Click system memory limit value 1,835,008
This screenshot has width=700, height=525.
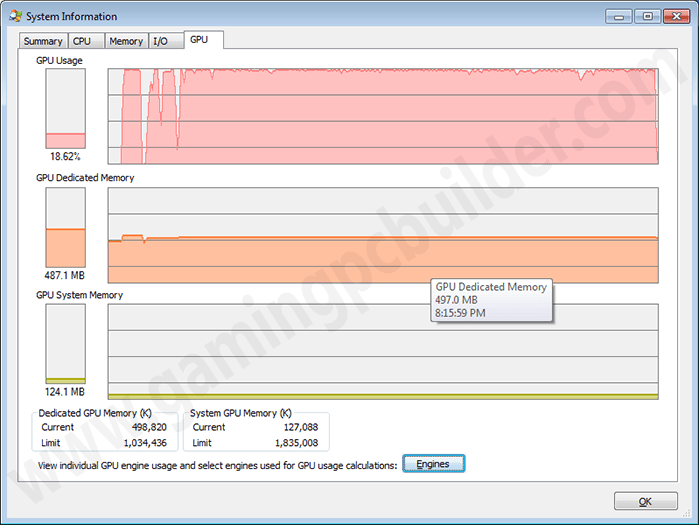tap(296, 443)
